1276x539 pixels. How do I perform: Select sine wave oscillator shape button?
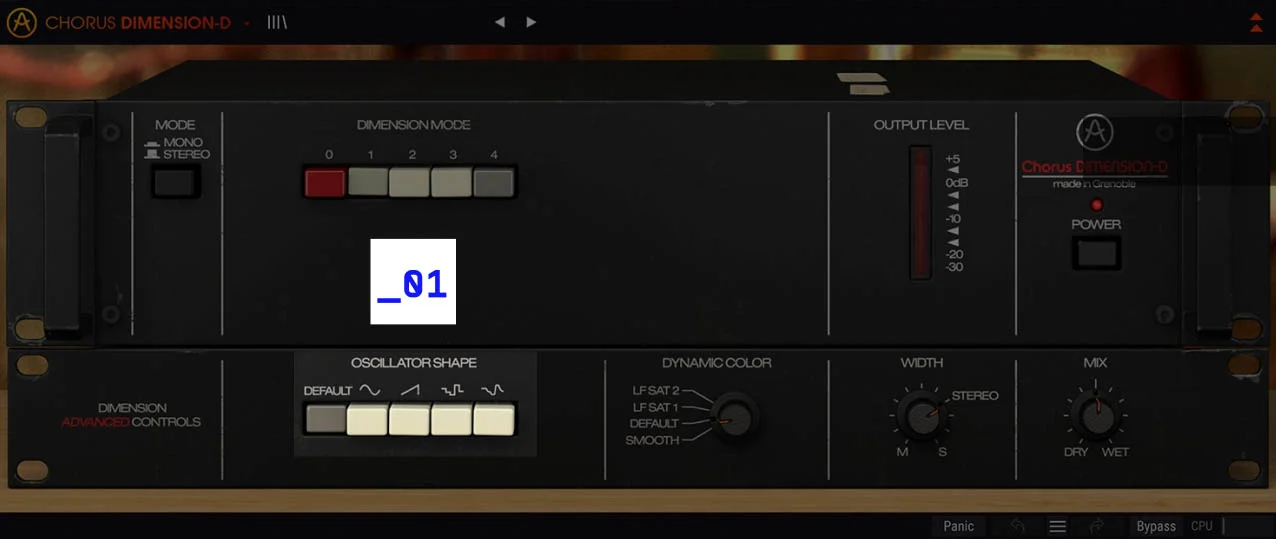(367, 418)
